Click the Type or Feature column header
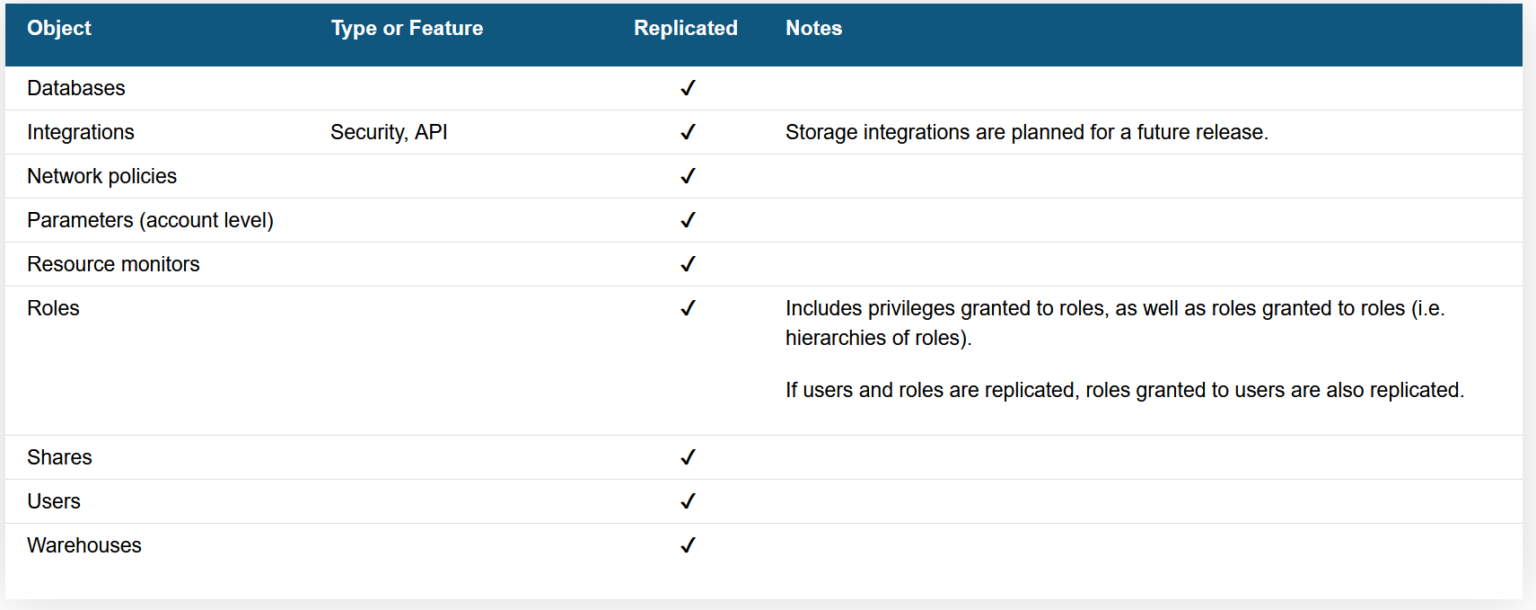The image size is (1536, 610). click(x=406, y=28)
